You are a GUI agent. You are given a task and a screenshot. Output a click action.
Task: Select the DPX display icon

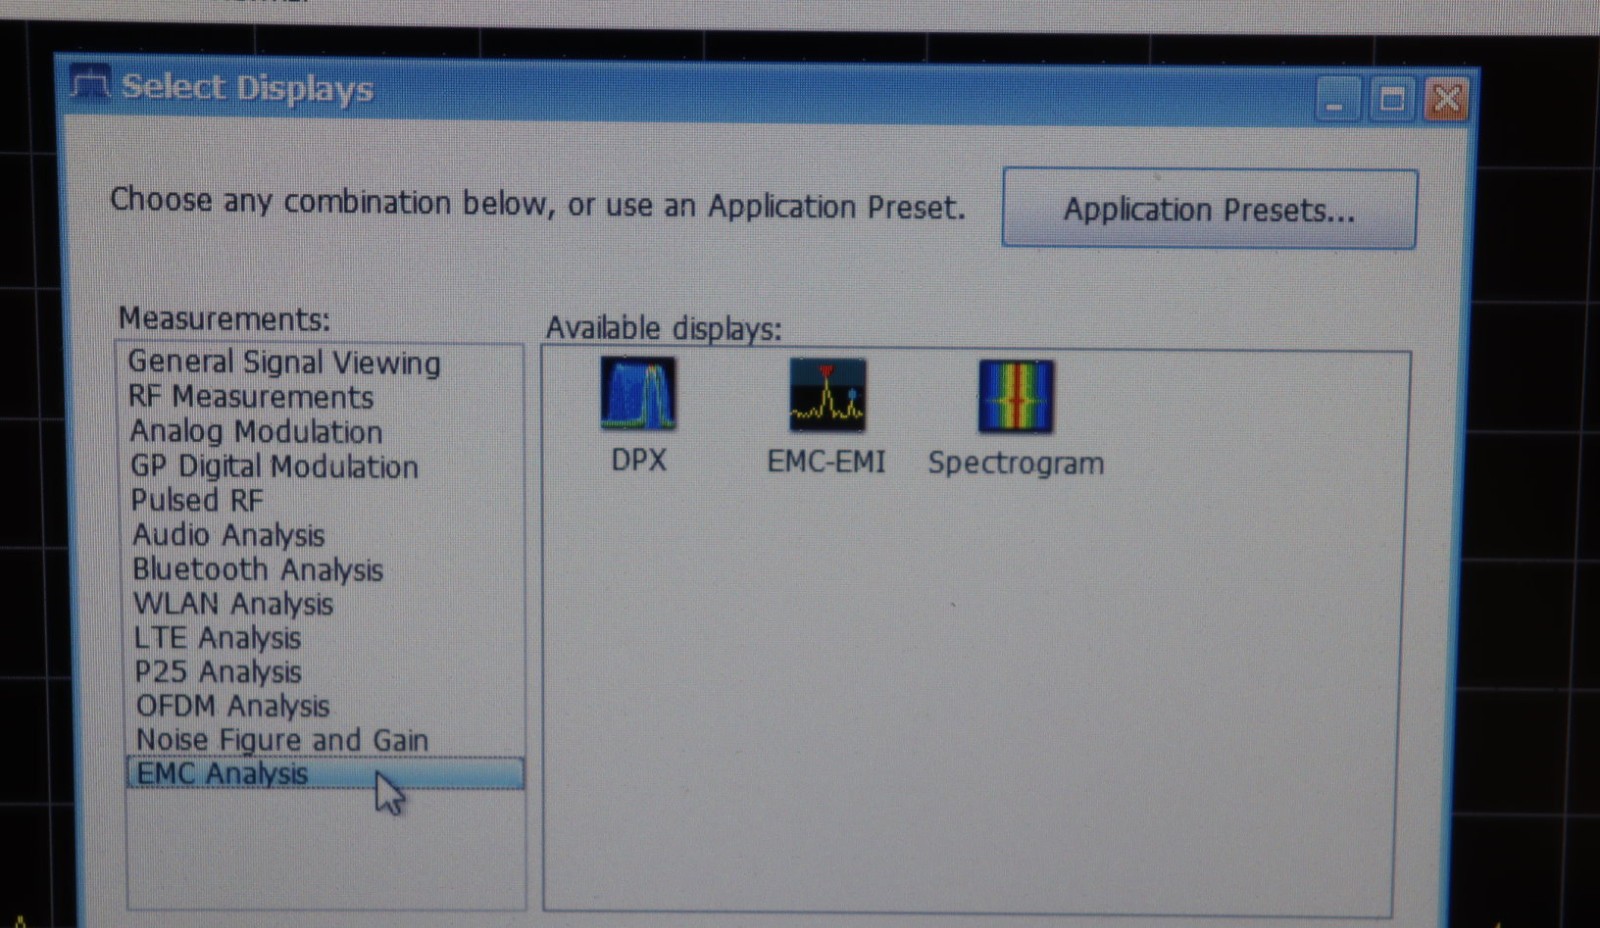pyautogui.click(x=638, y=396)
